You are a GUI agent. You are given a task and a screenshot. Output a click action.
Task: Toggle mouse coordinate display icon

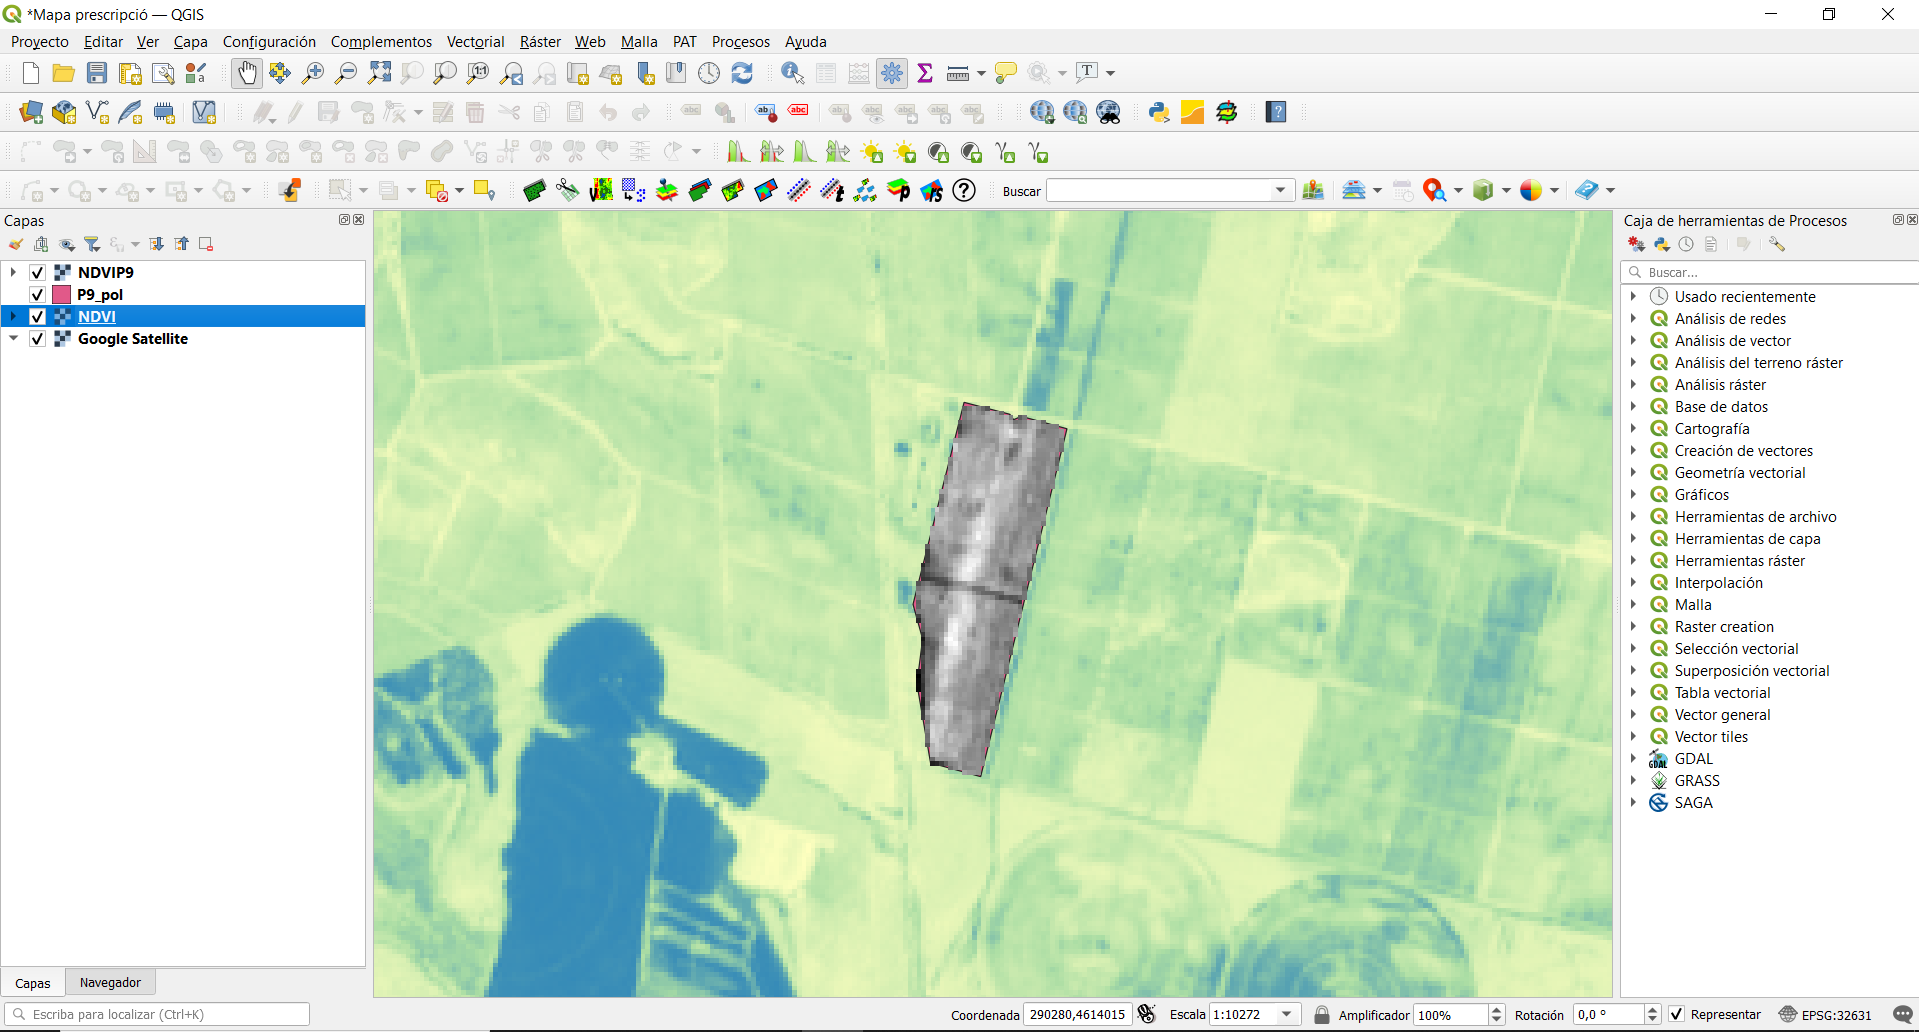[x=1147, y=1015]
